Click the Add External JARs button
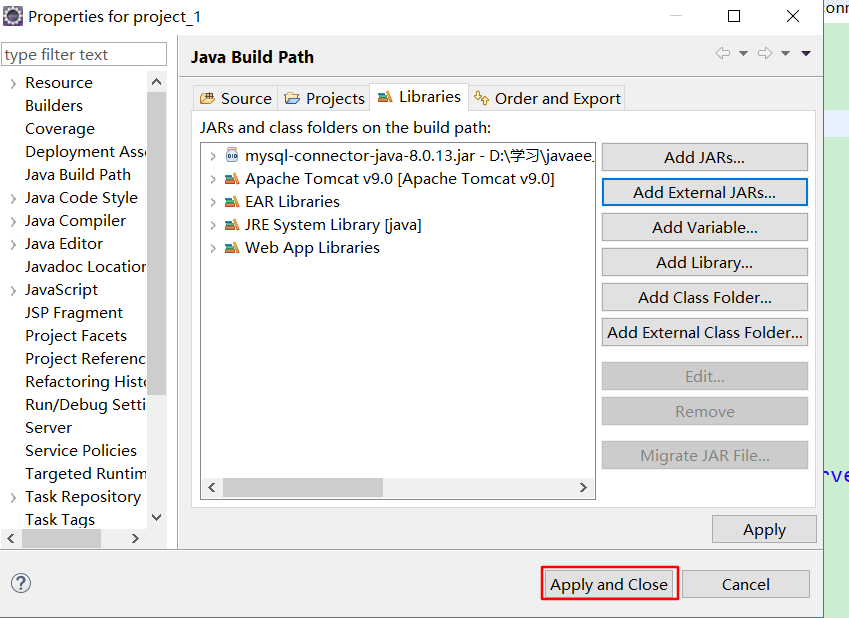 coord(704,191)
